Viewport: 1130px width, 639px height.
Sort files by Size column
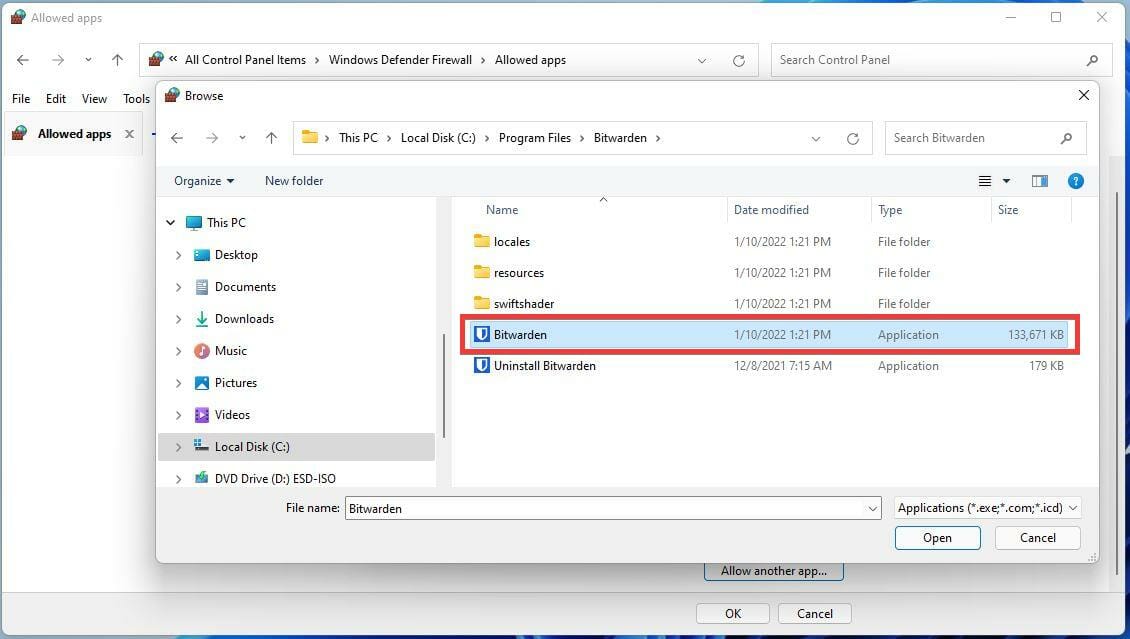(1007, 210)
